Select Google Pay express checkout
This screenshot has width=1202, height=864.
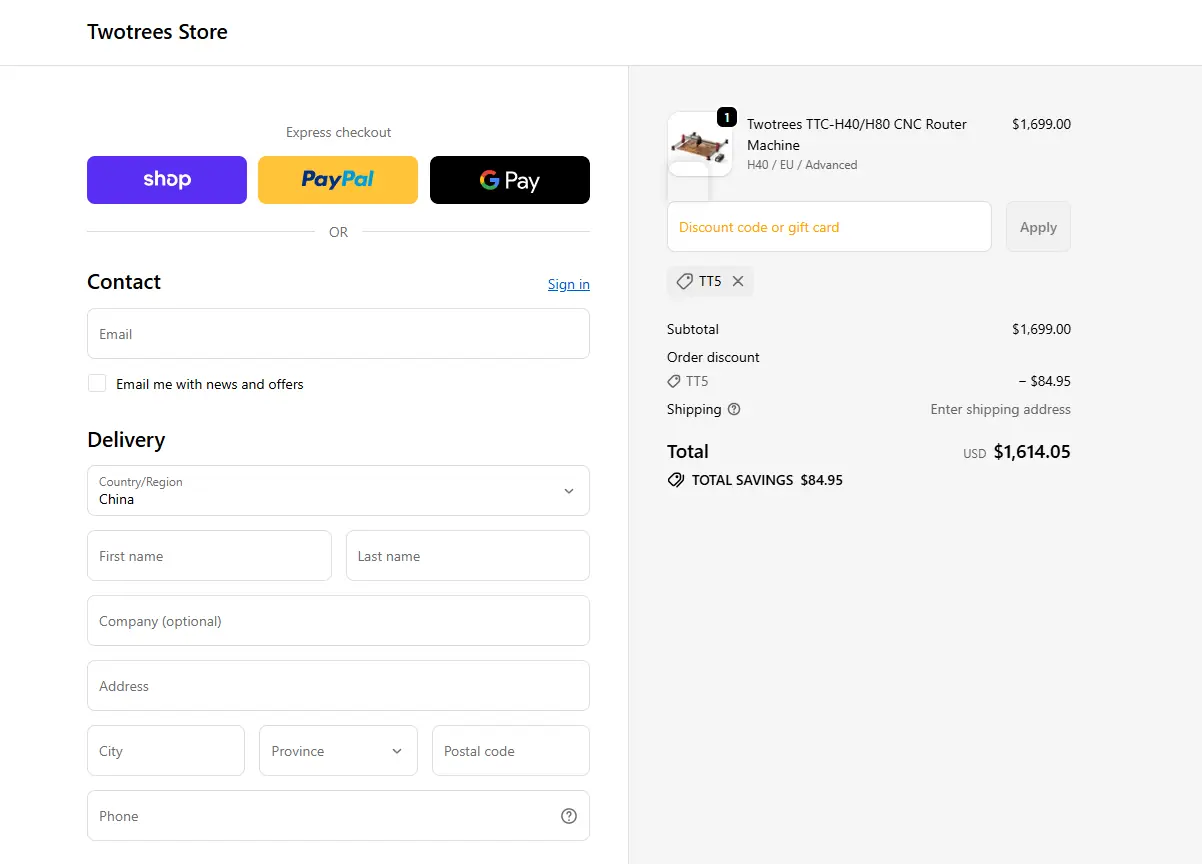coord(509,180)
